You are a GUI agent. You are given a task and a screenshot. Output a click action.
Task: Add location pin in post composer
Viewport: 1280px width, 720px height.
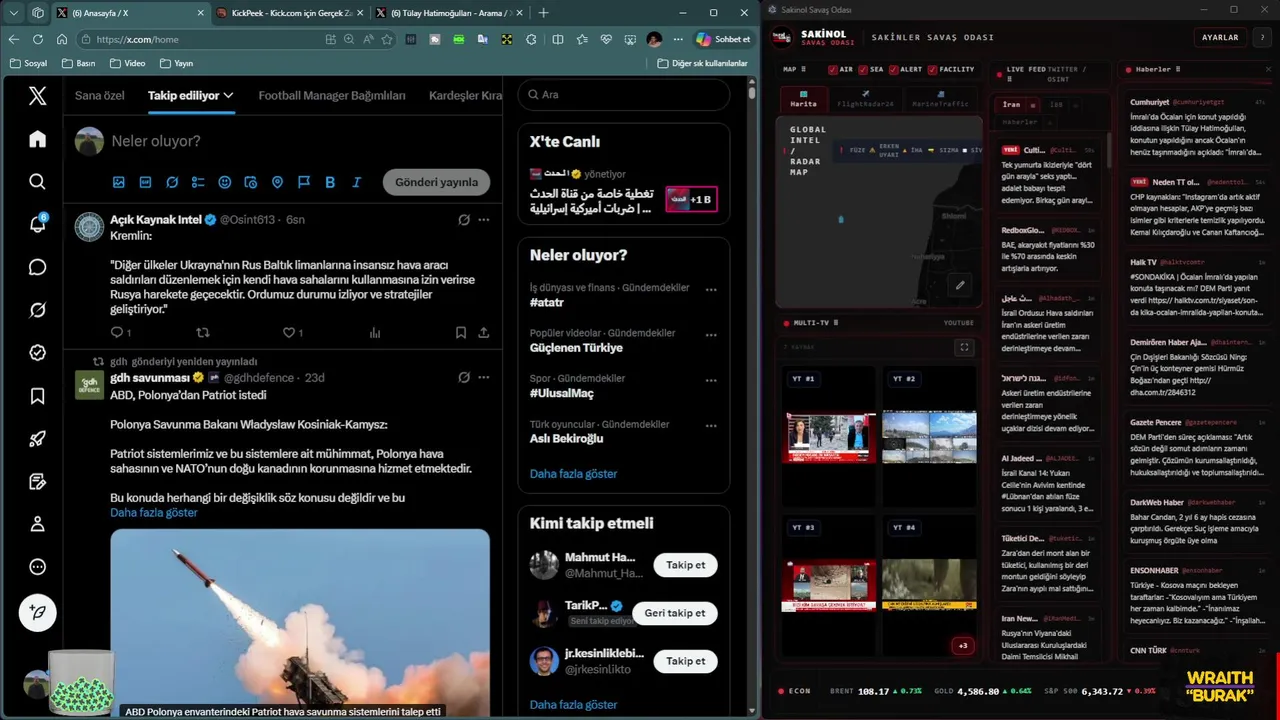pos(277,182)
